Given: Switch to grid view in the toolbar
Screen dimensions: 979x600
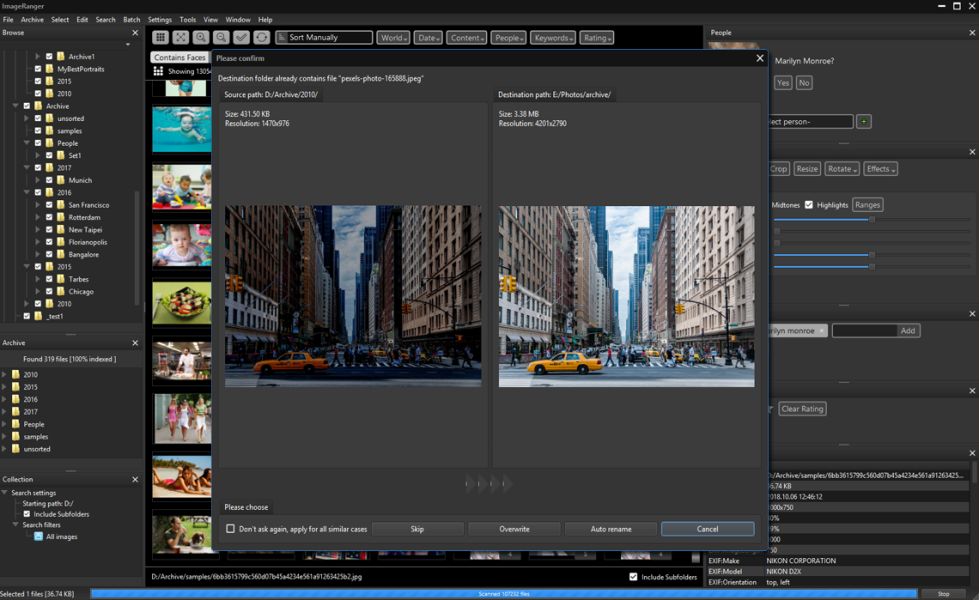Looking at the screenshot, I should pyautogui.click(x=161, y=37).
